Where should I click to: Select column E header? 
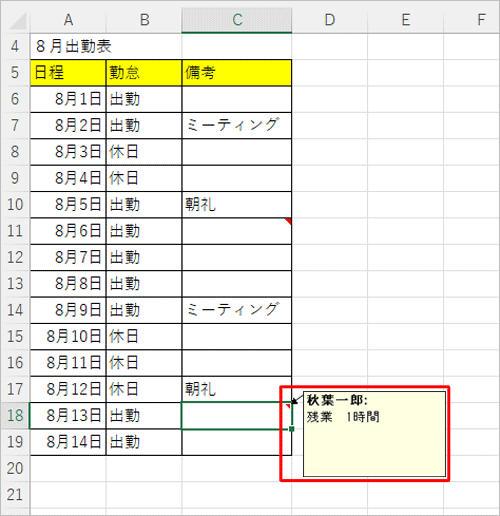[405, 20]
